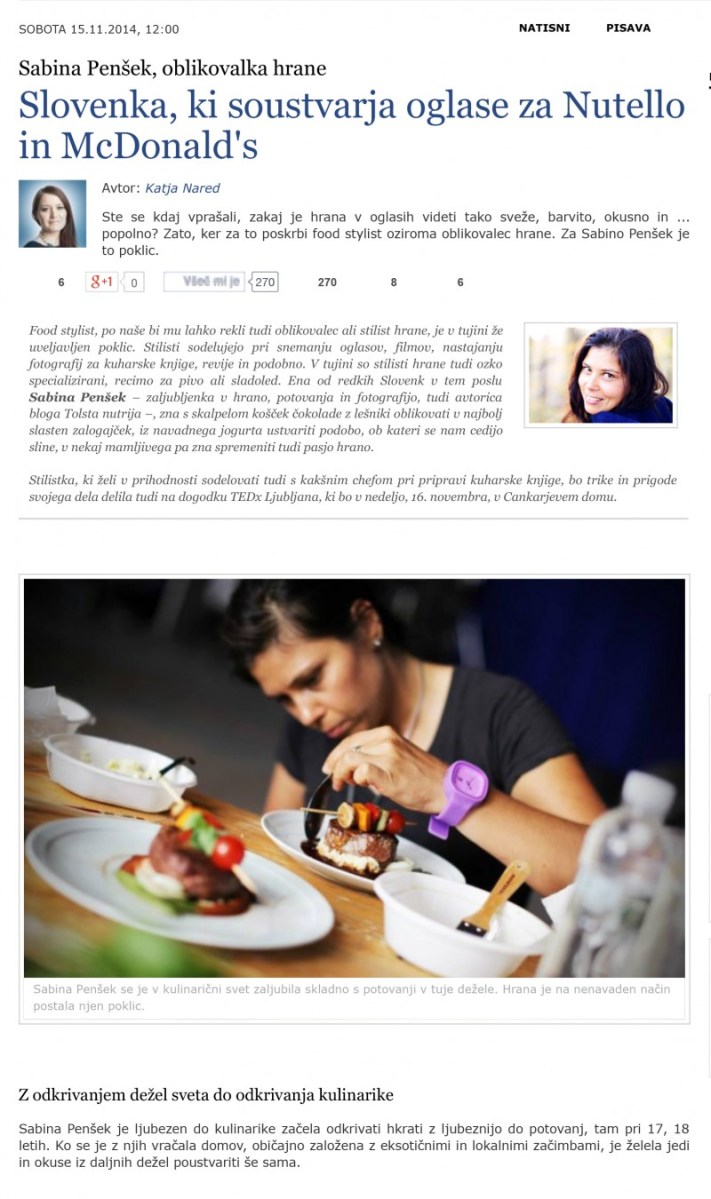Click the subtitle 'Sabina Penšek, oblikovalka hrane'

(x=173, y=69)
